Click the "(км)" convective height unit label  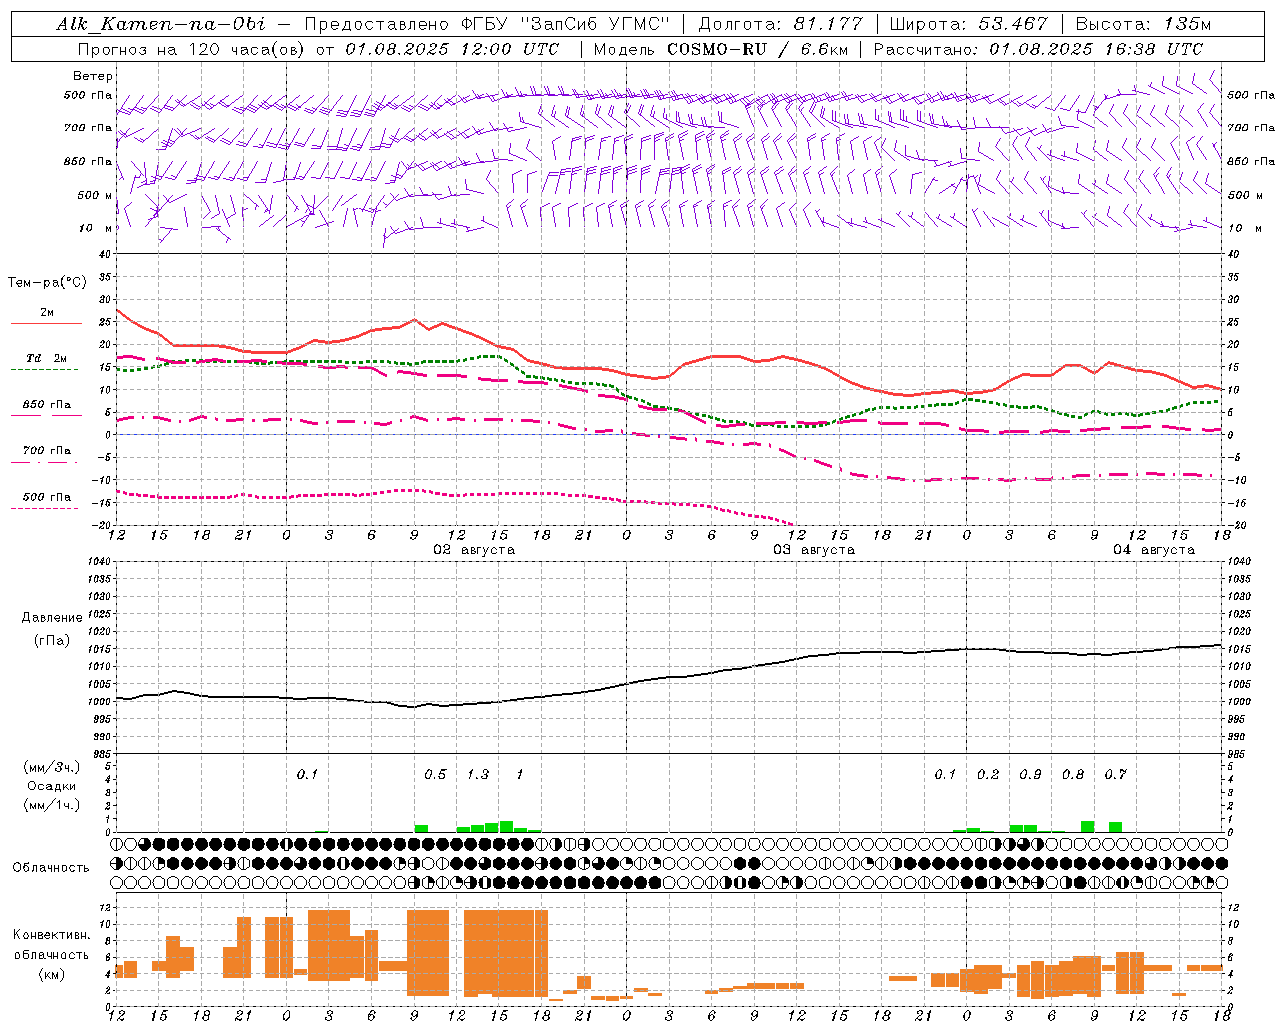(51, 973)
